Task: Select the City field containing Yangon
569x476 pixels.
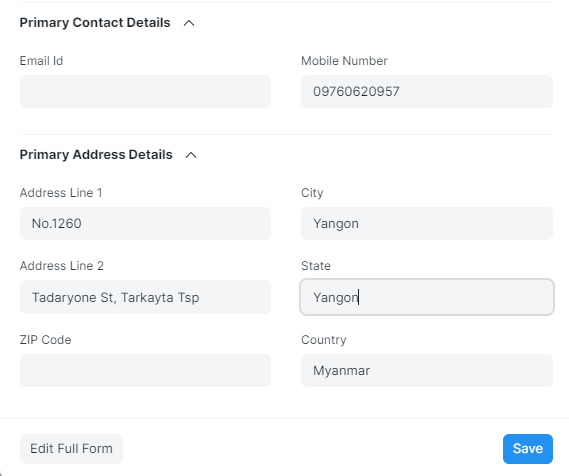Action: click(x=427, y=223)
